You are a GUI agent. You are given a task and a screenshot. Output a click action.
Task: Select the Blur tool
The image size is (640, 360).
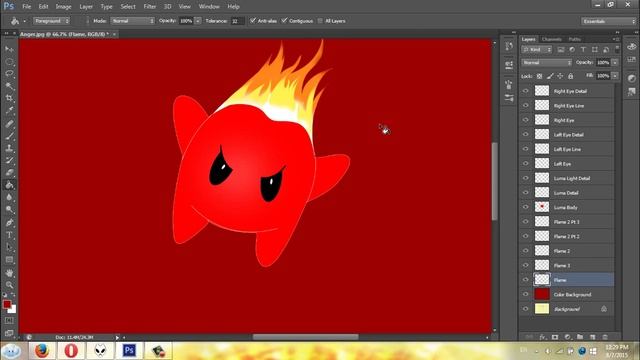click(x=9, y=197)
